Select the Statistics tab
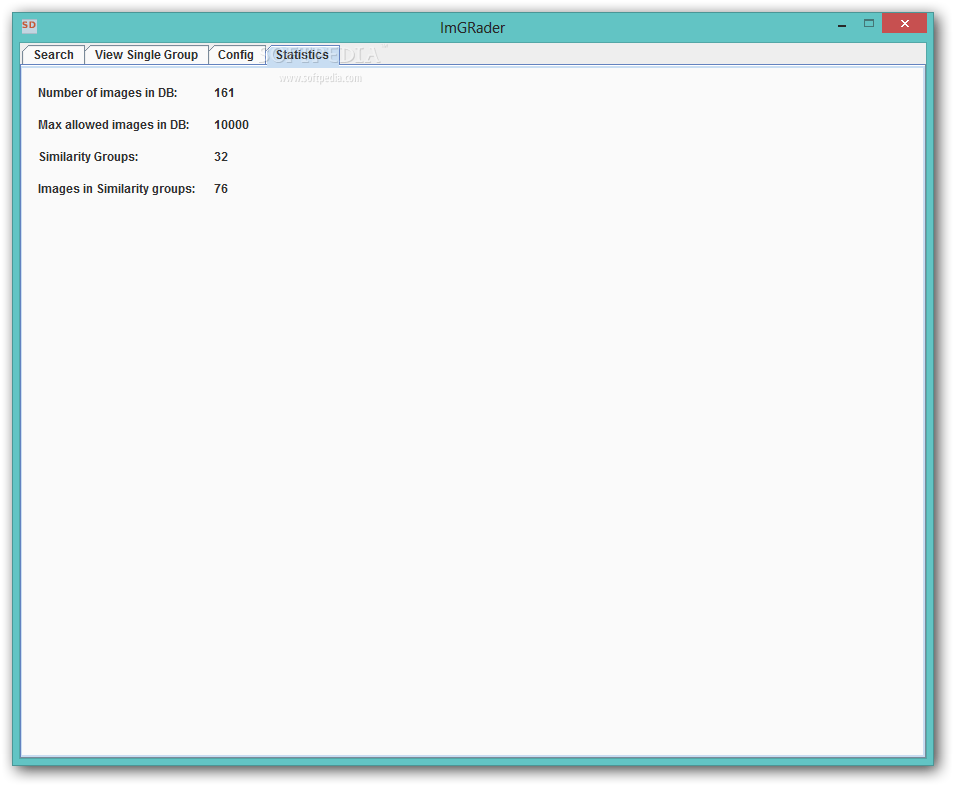This screenshot has height=786, width=954. point(302,55)
